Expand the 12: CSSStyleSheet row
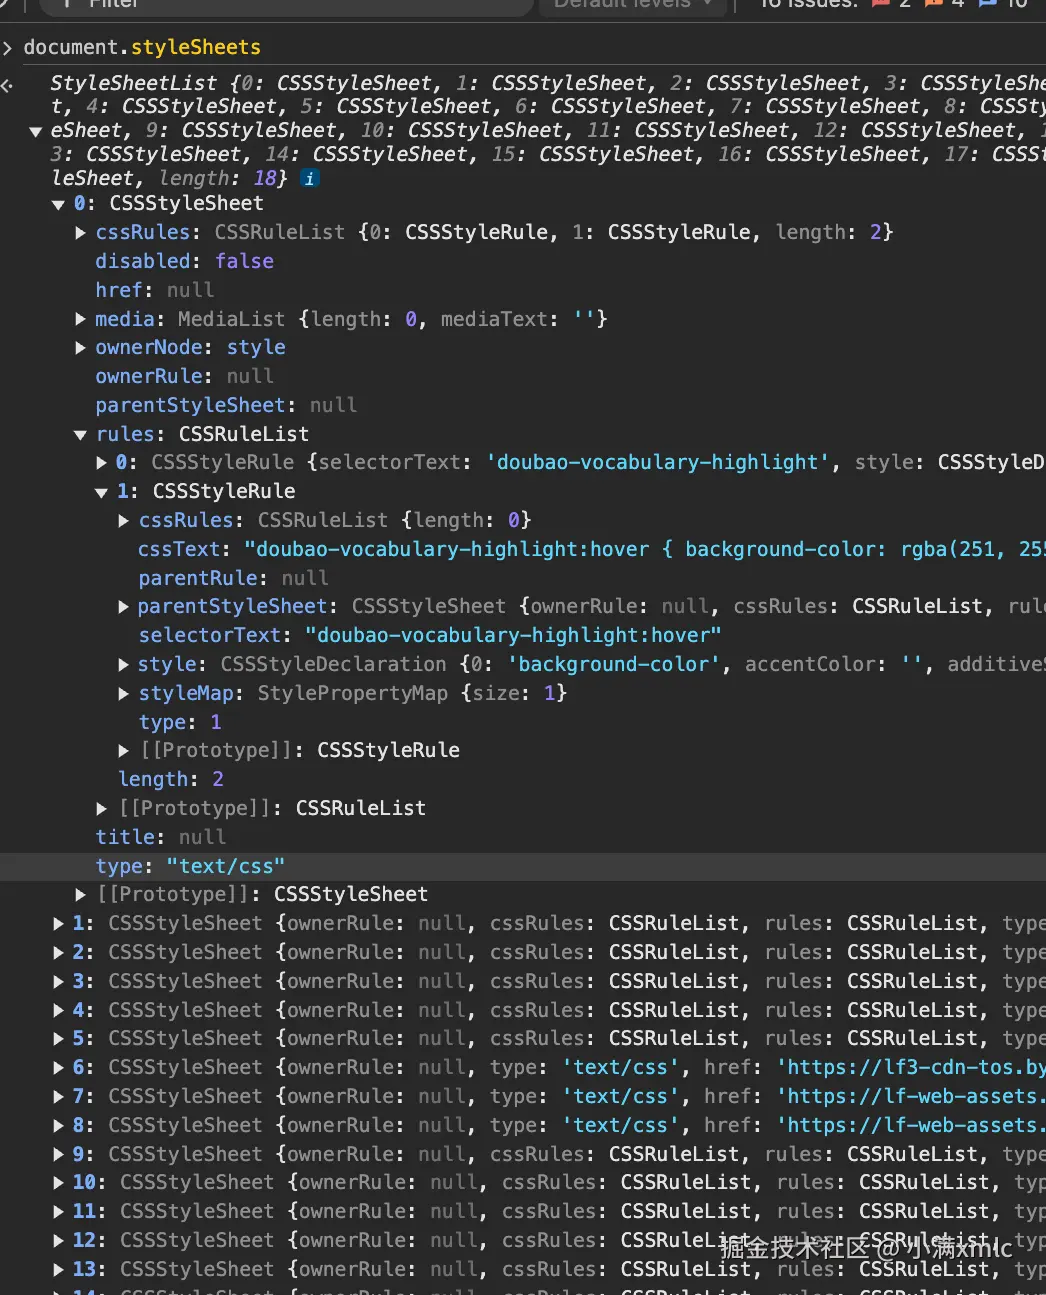1046x1295 pixels. pos(58,1240)
